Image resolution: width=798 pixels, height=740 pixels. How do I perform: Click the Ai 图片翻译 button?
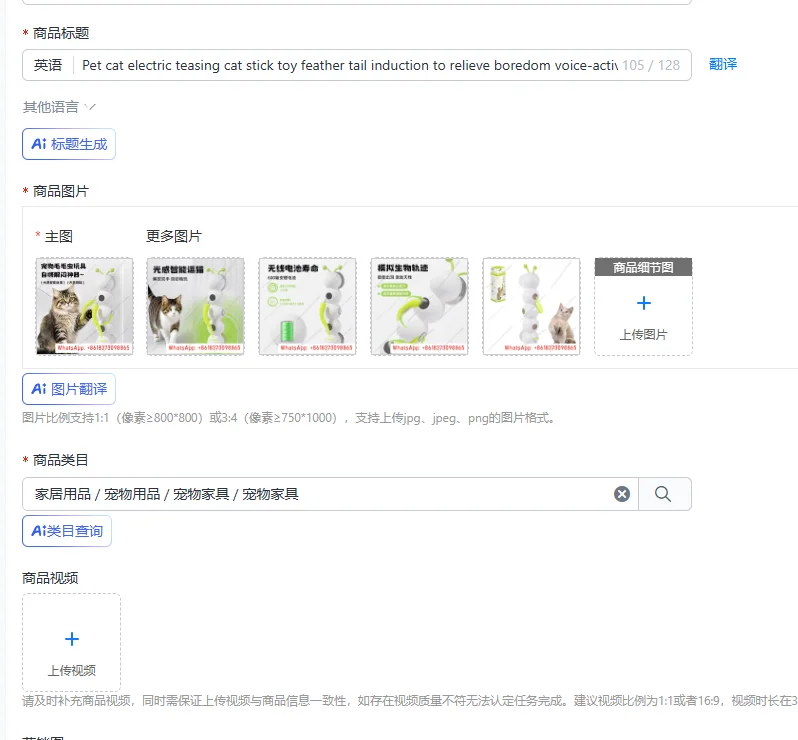coord(69,389)
